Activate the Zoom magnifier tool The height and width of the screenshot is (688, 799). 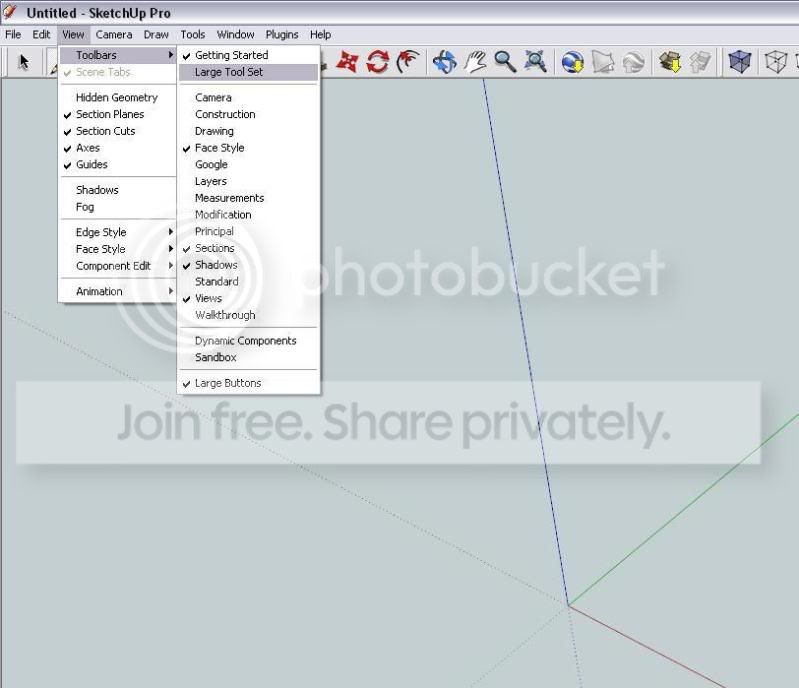[505, 62]
